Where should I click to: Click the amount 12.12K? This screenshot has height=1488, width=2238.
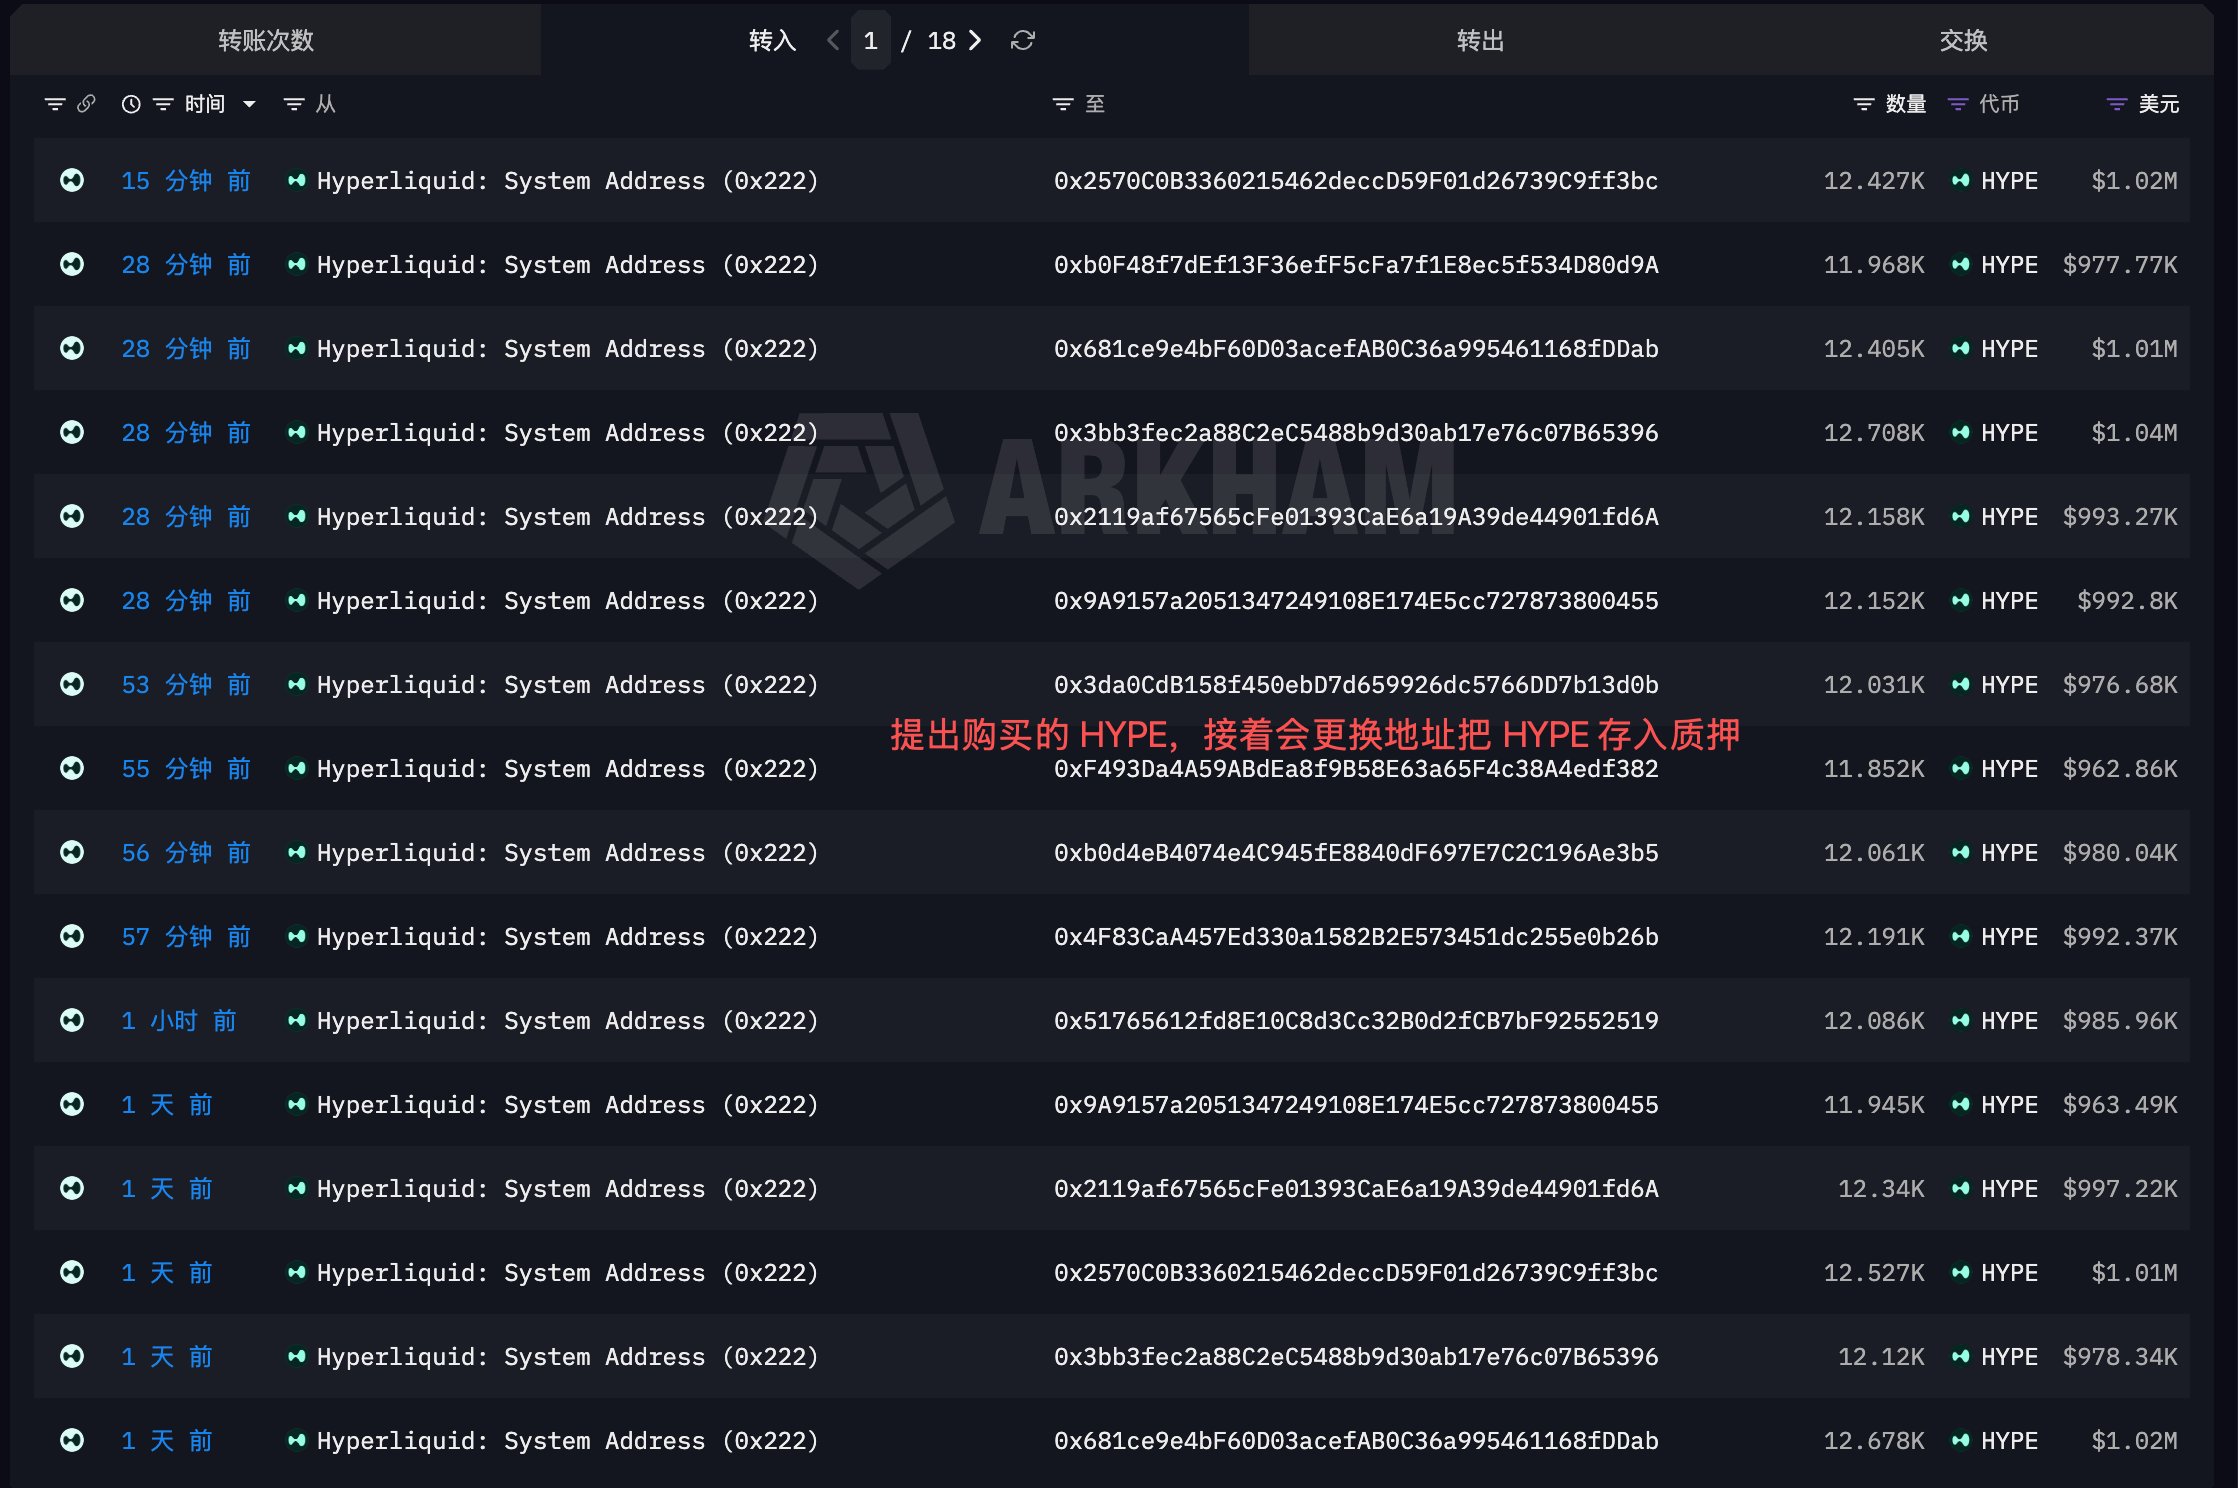[1881, 1356]
